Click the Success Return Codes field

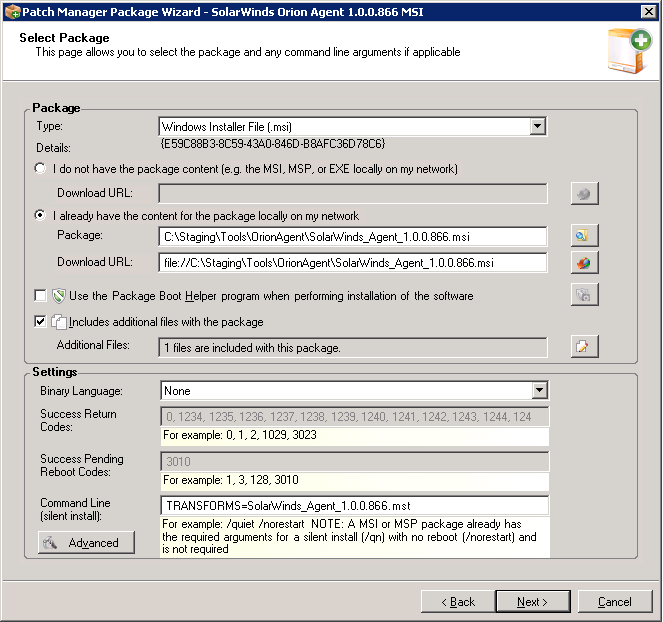coord(354,417)
